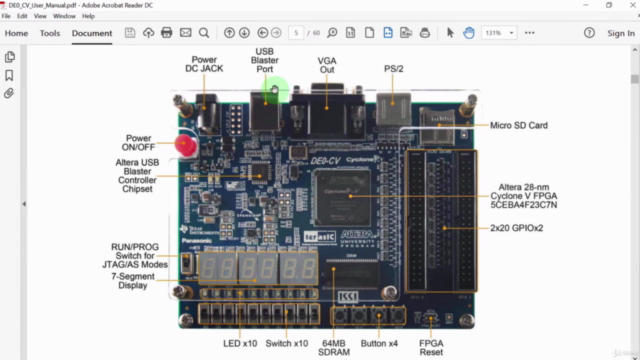Go to next page down arrow

244,33
